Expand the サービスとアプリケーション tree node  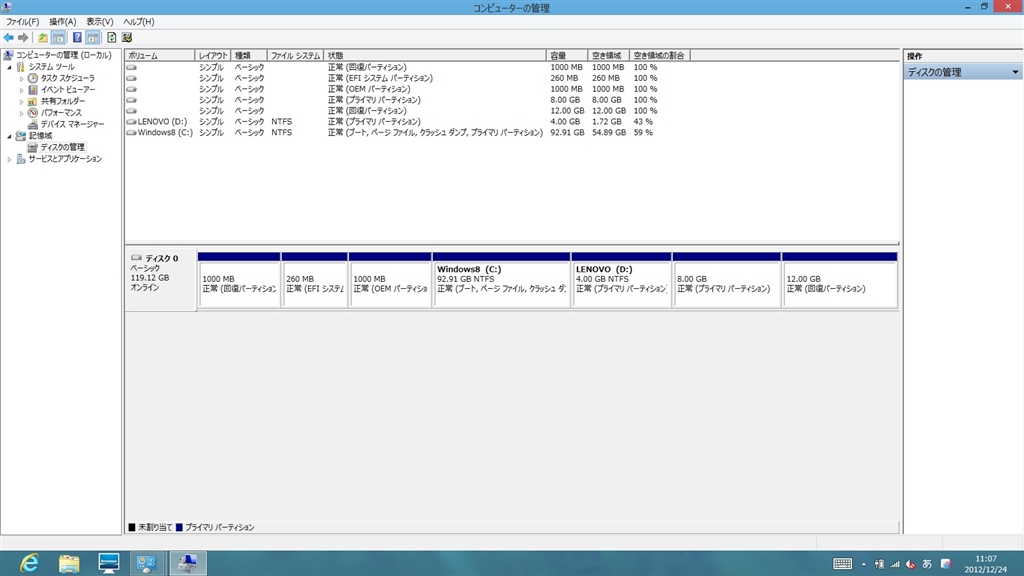[x=9, y=159]
